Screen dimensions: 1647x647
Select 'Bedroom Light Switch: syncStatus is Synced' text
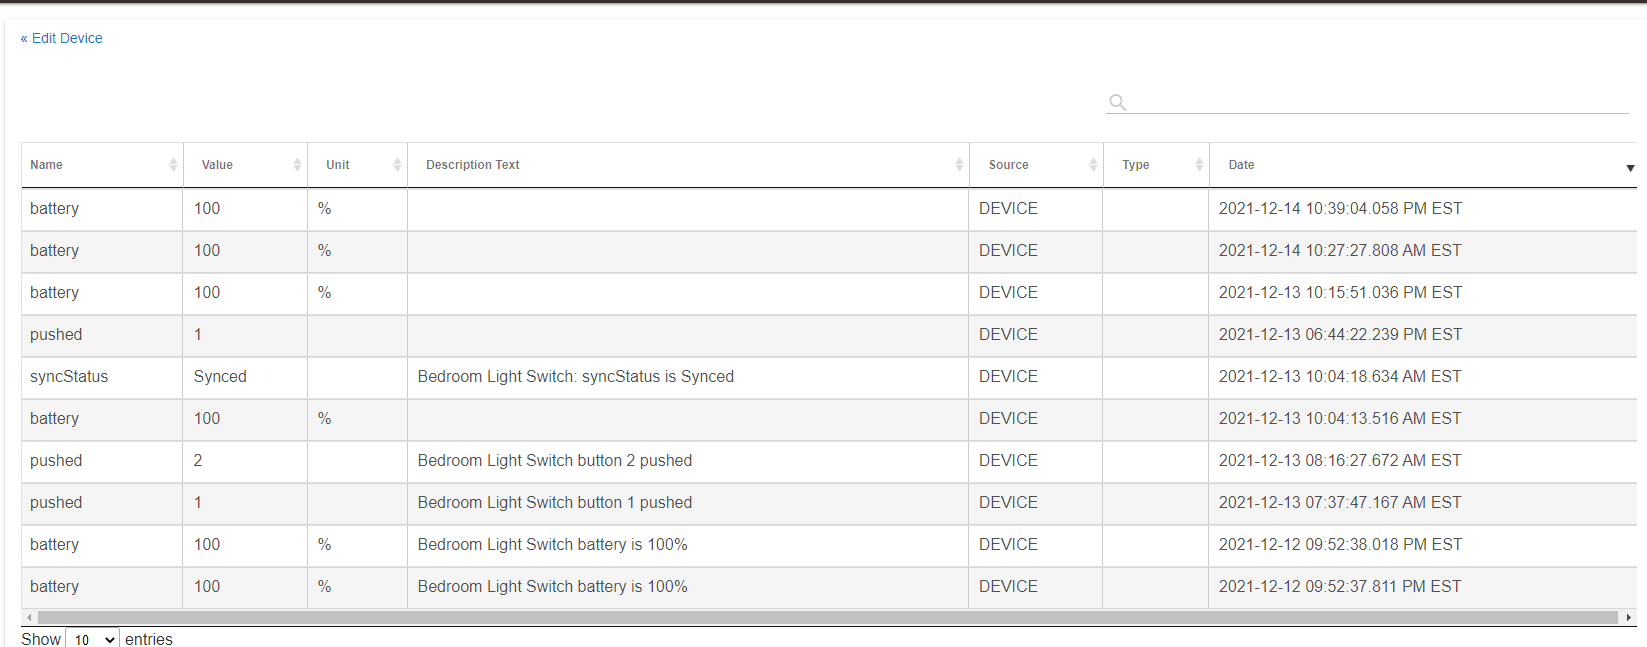(x=576, y=377)
